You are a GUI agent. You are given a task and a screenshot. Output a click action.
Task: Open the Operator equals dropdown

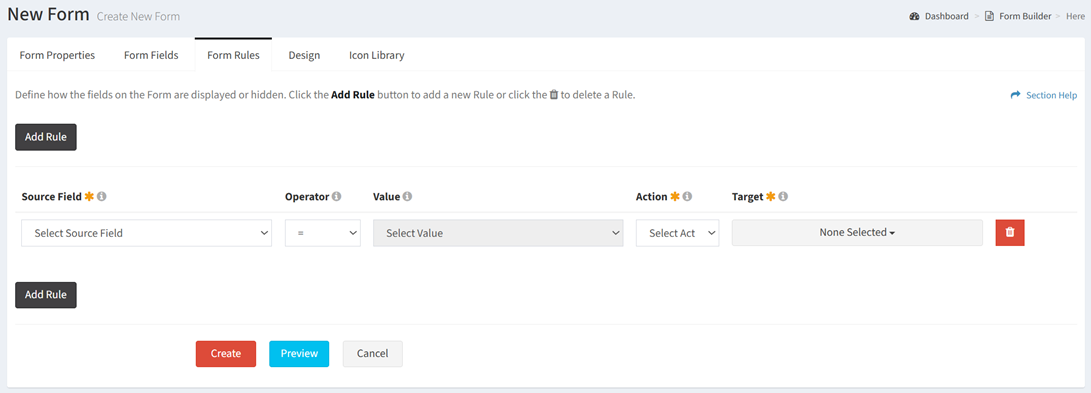323,233
